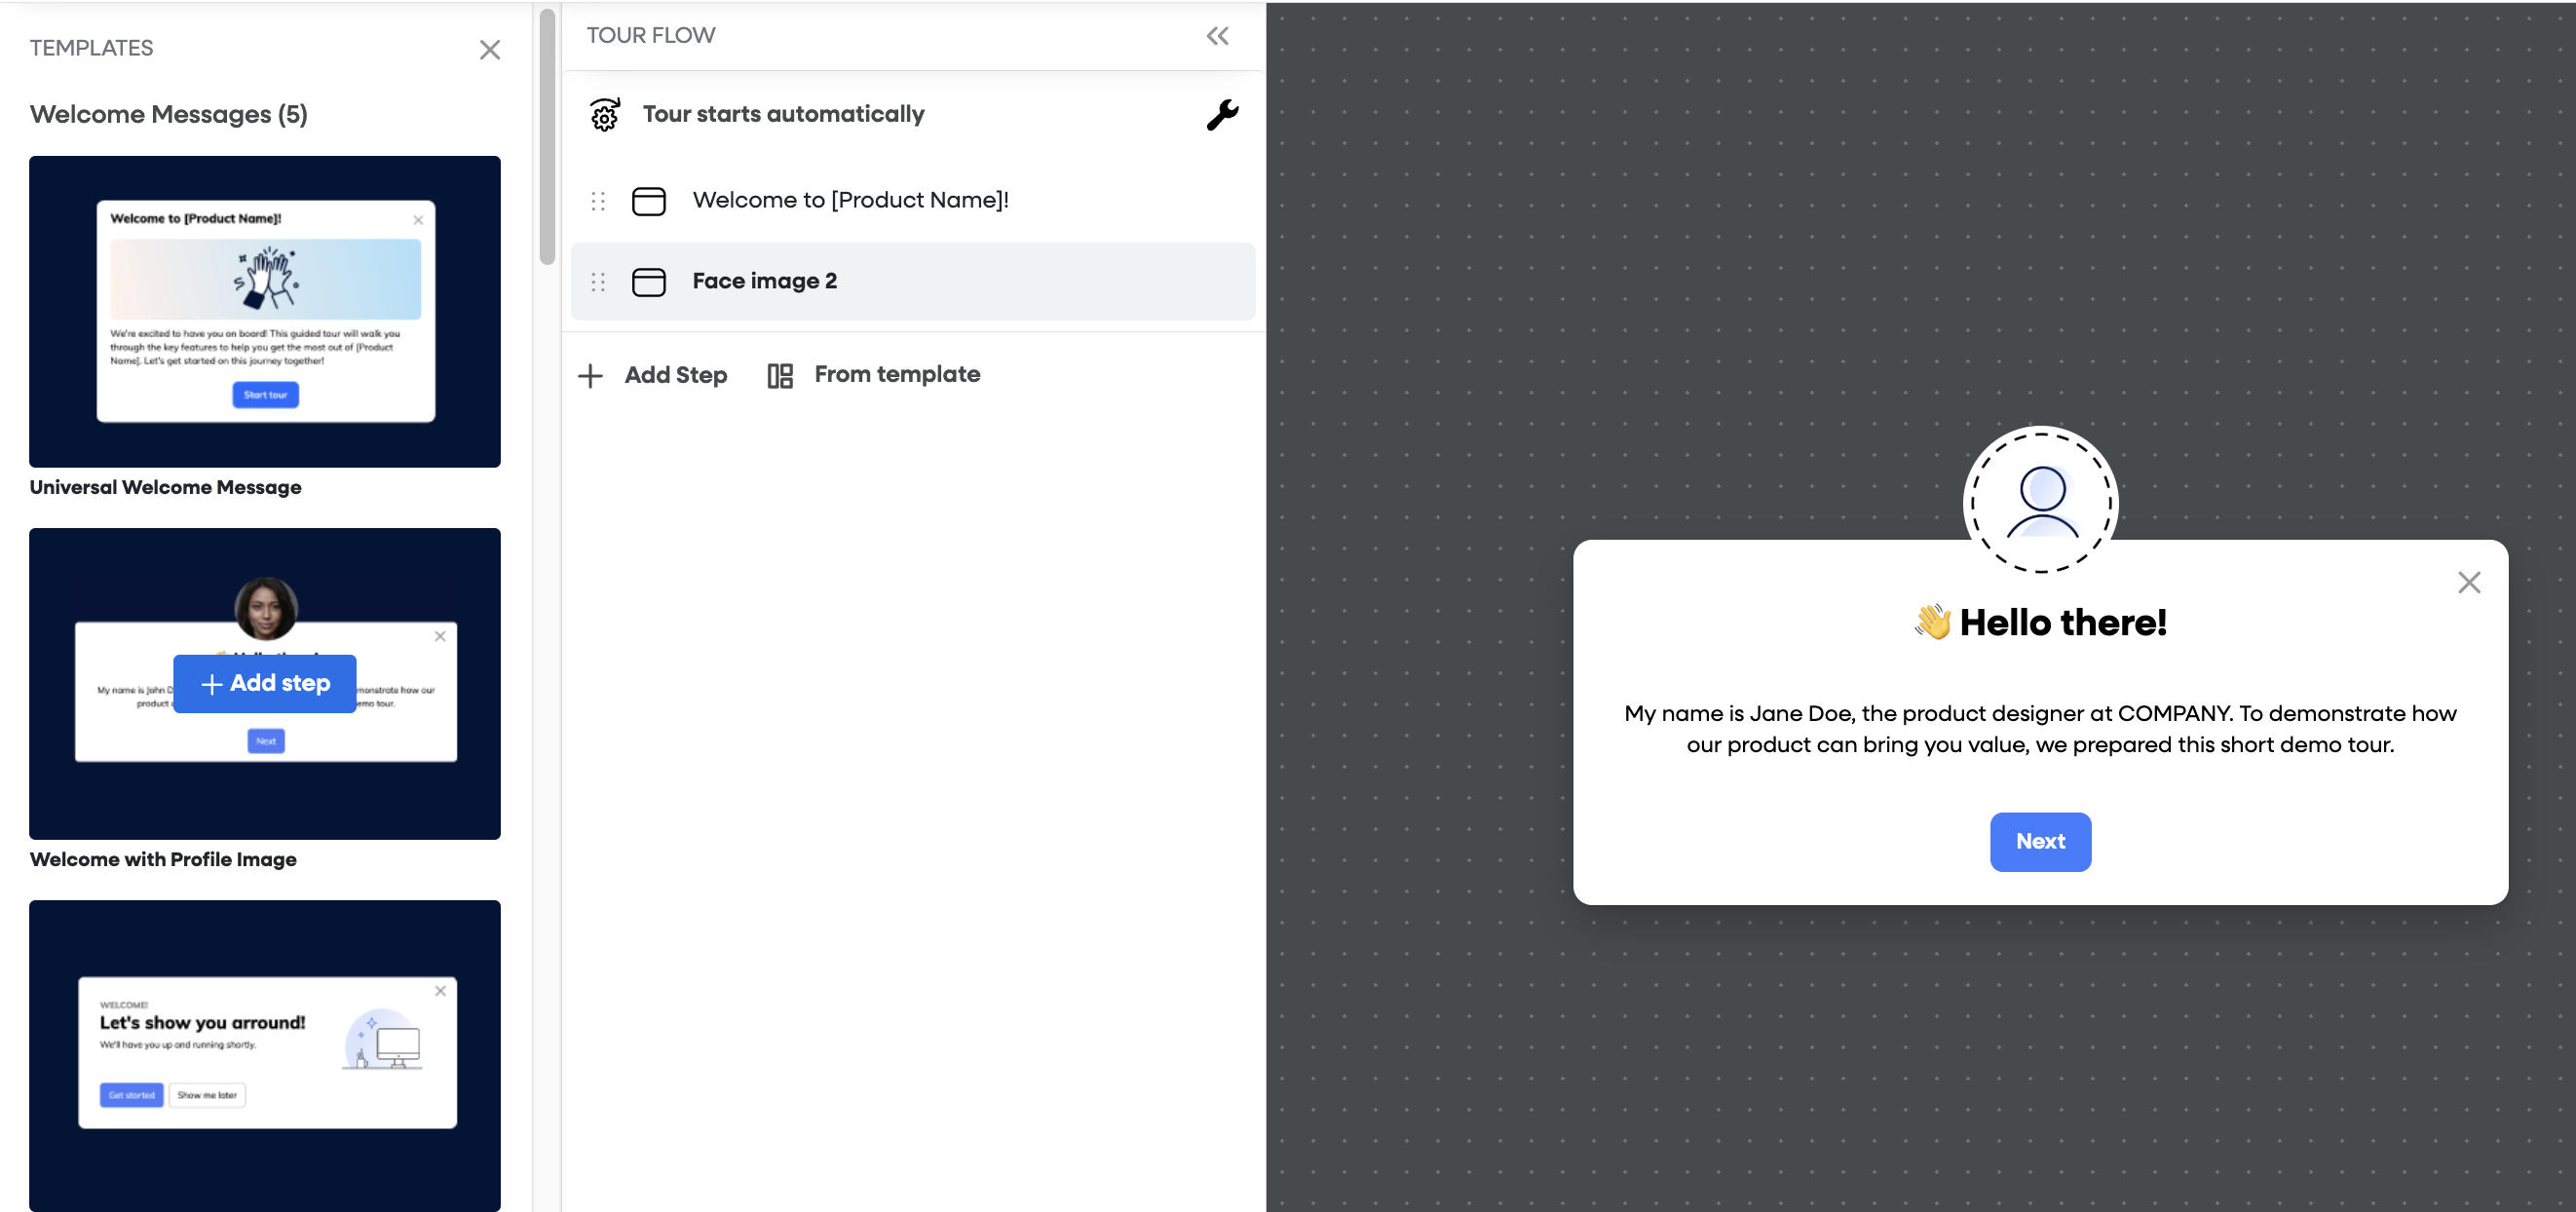The width and height of the screenshot is (2576, 1212).
Task: Dismiss the Hello there preview modal
Action: 2468,582
